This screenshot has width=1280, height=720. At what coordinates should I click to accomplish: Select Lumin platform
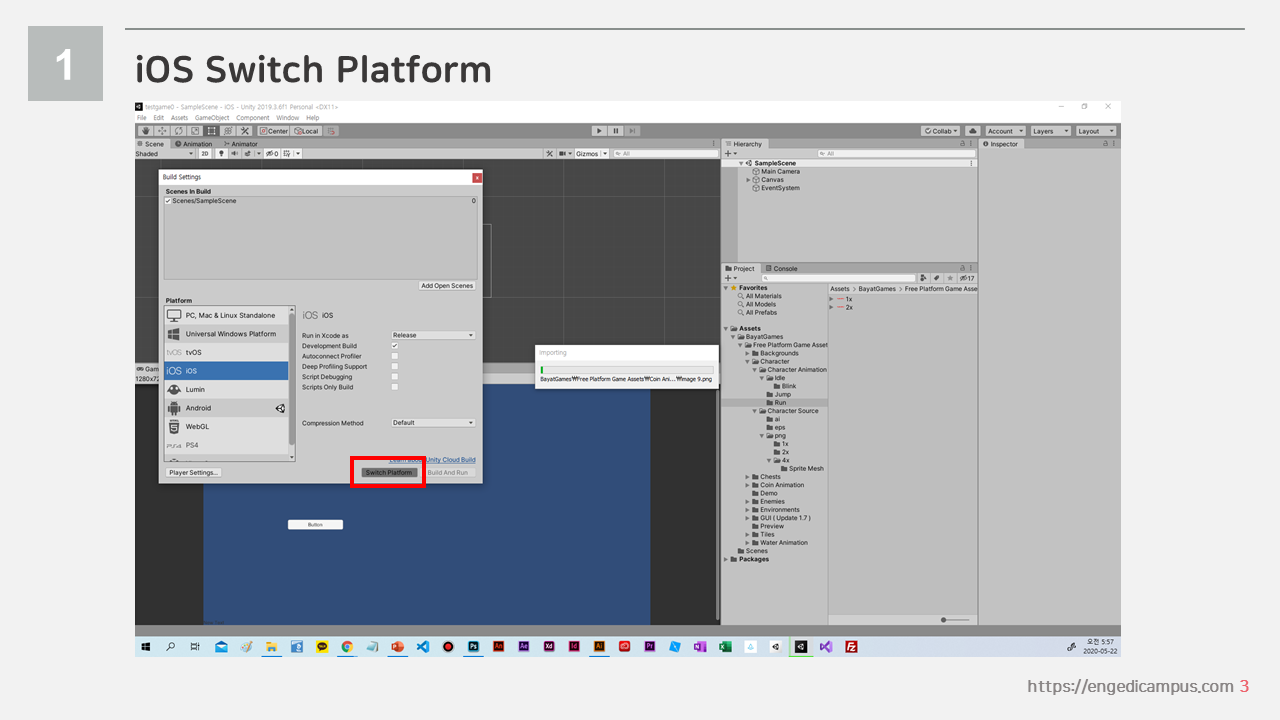226,389
